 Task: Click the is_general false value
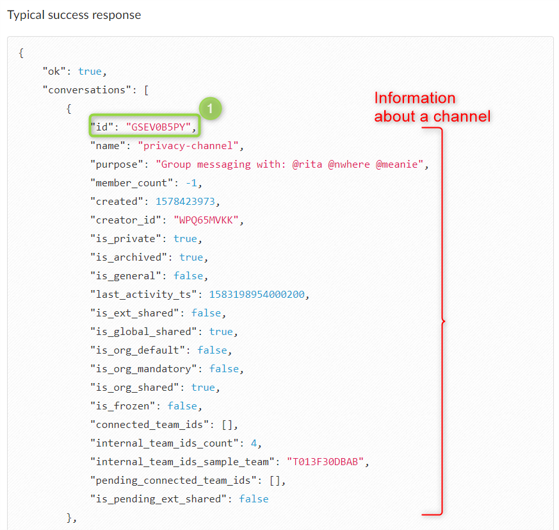pyautogui.click(x=188, y=276)
